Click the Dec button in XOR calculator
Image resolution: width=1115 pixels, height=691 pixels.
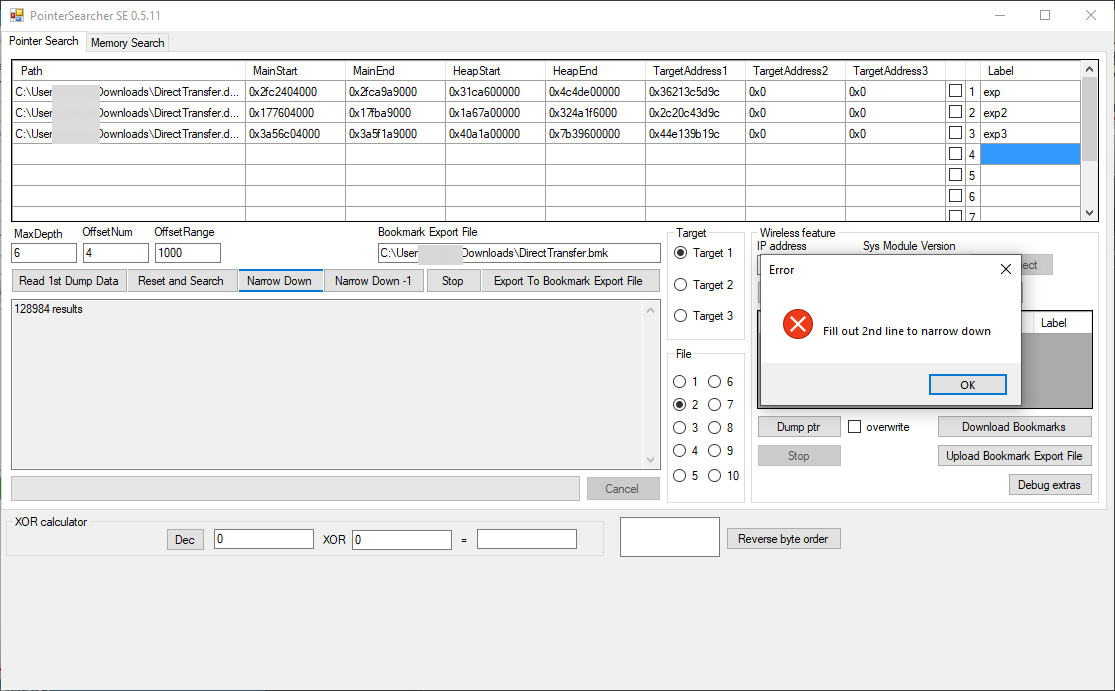click(185, 540)
